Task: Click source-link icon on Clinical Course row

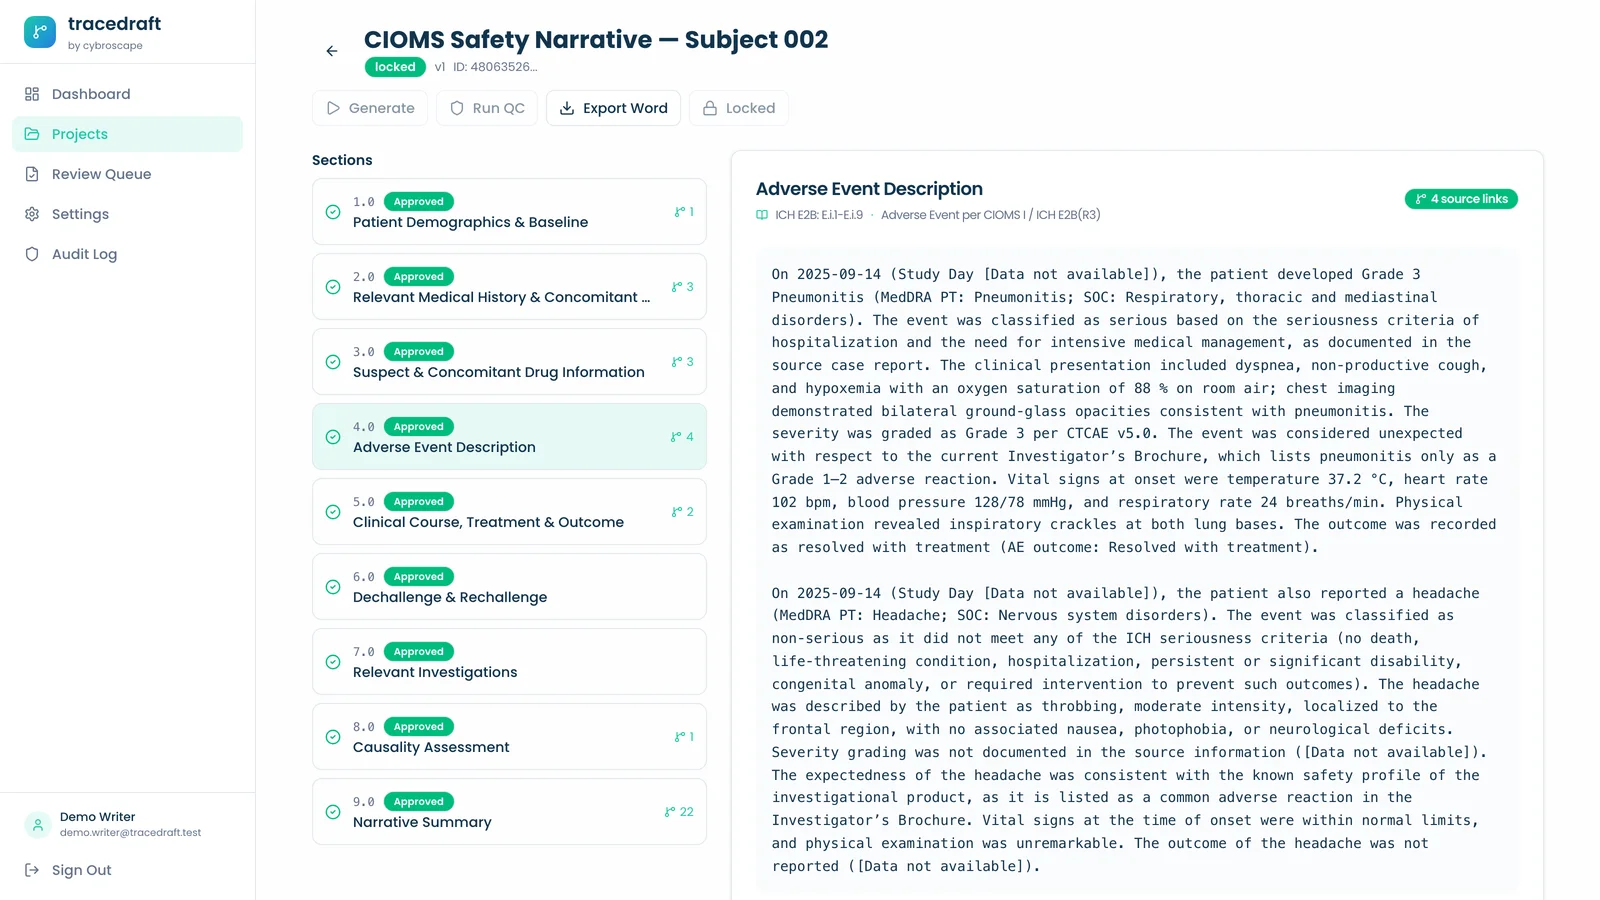Action: click(x=677, y=512)
